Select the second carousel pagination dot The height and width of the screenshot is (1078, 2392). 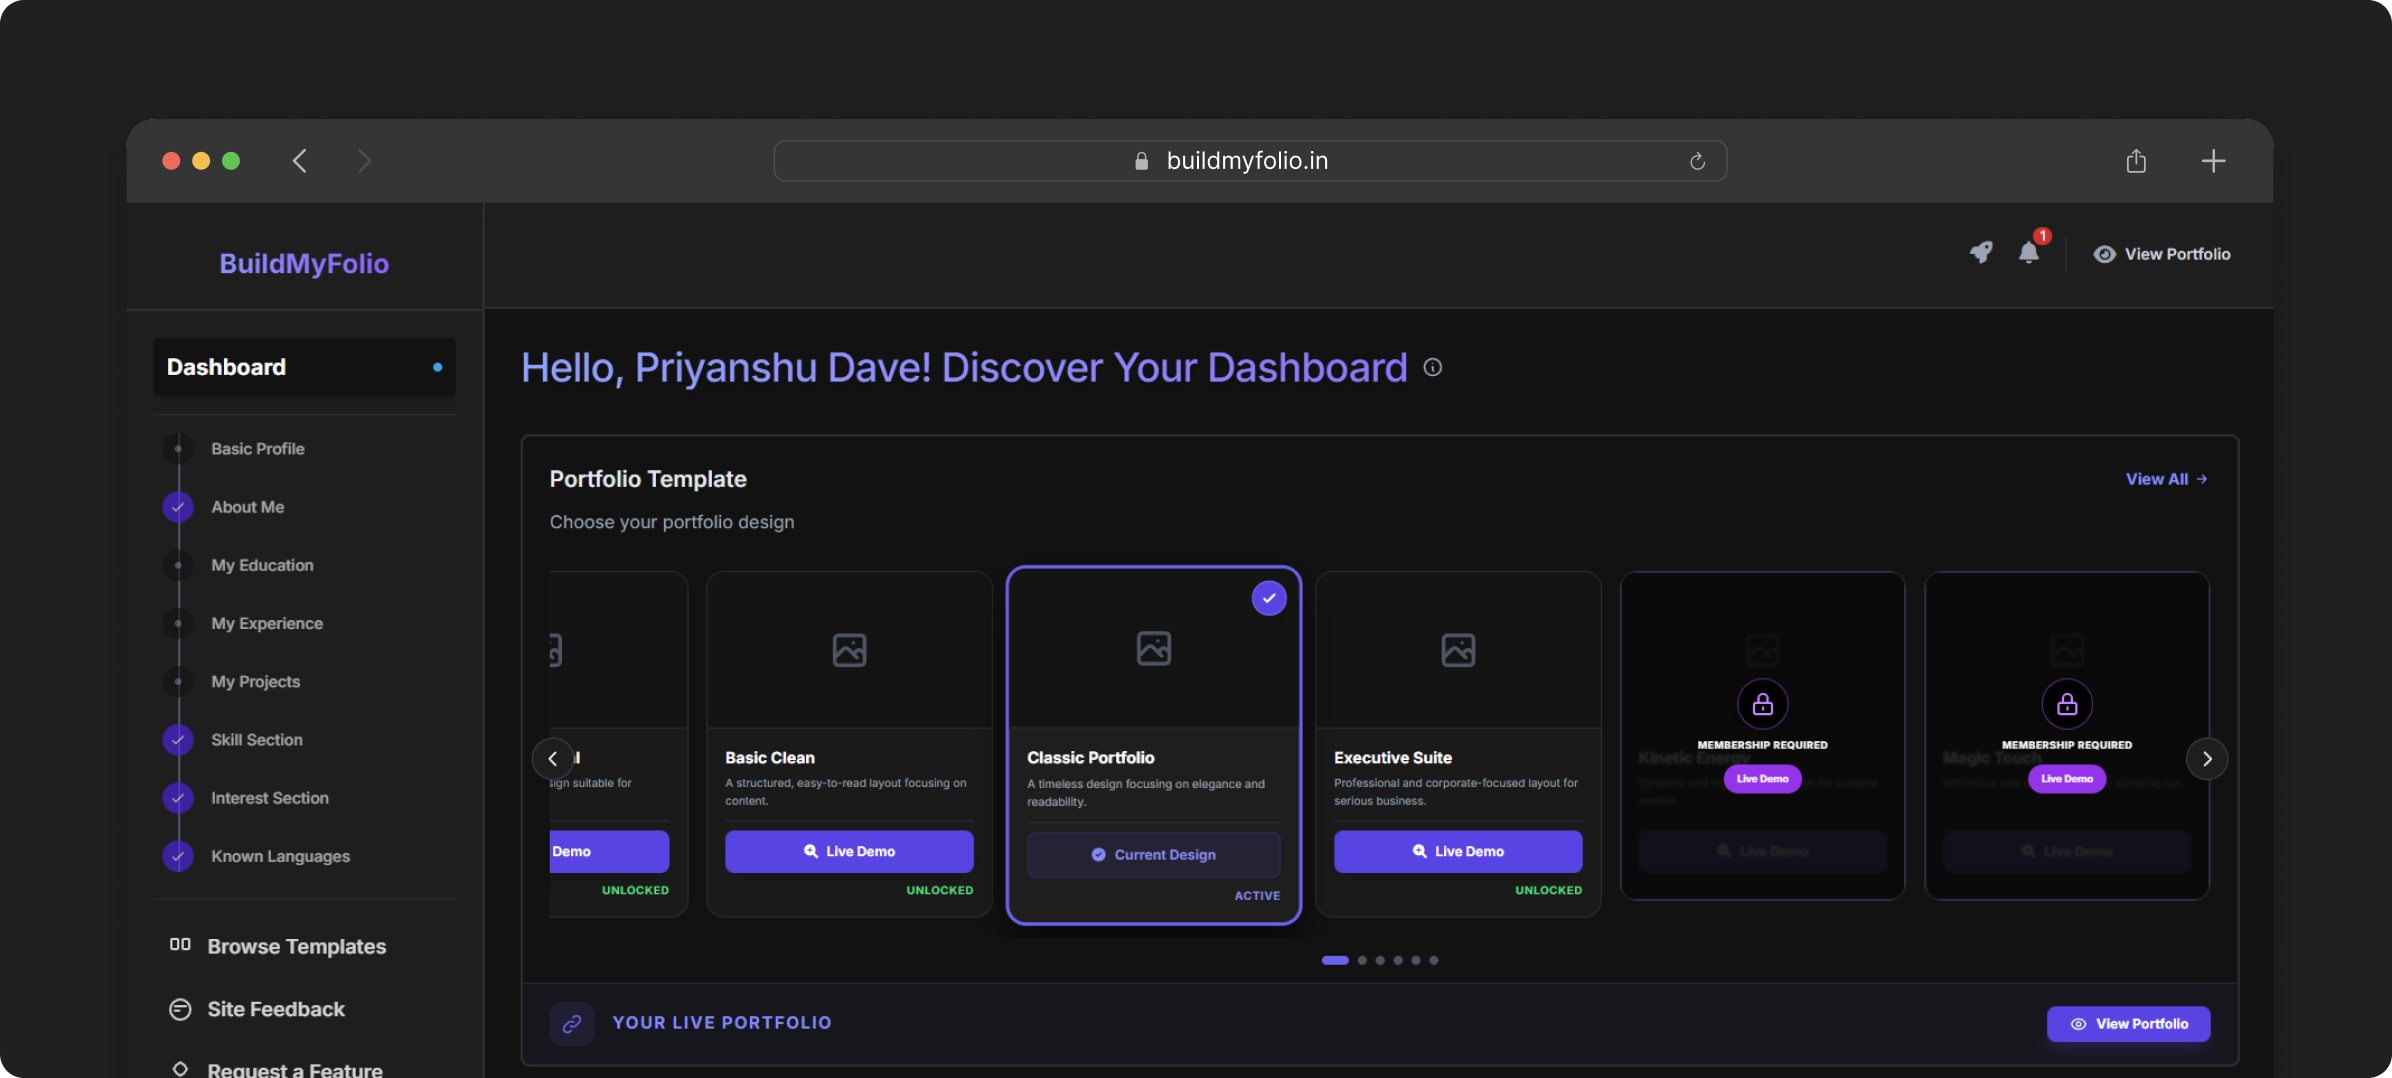point(1362,960)
